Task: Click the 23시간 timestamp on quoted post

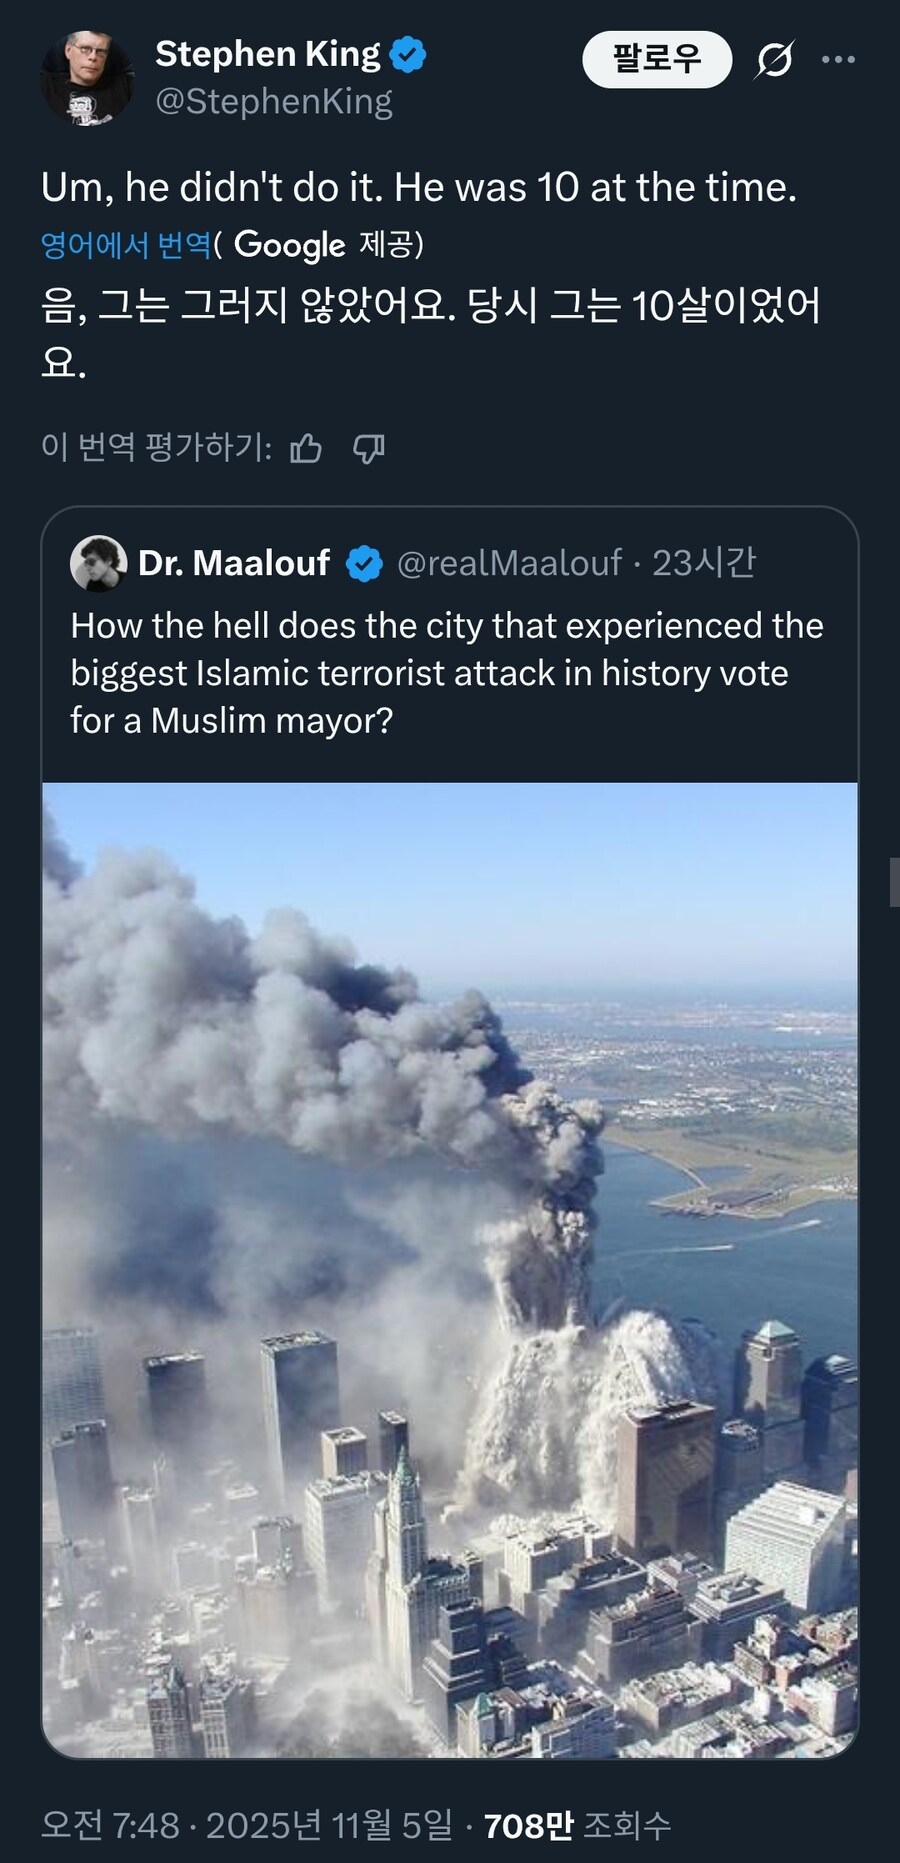Action: 704,564
